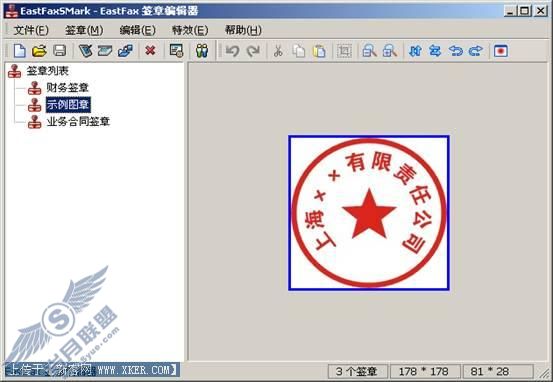Click the stamp icon beside 业务合同签章
Screen dimensions: 553x382
pyautogui.click(x=35, y=122)
